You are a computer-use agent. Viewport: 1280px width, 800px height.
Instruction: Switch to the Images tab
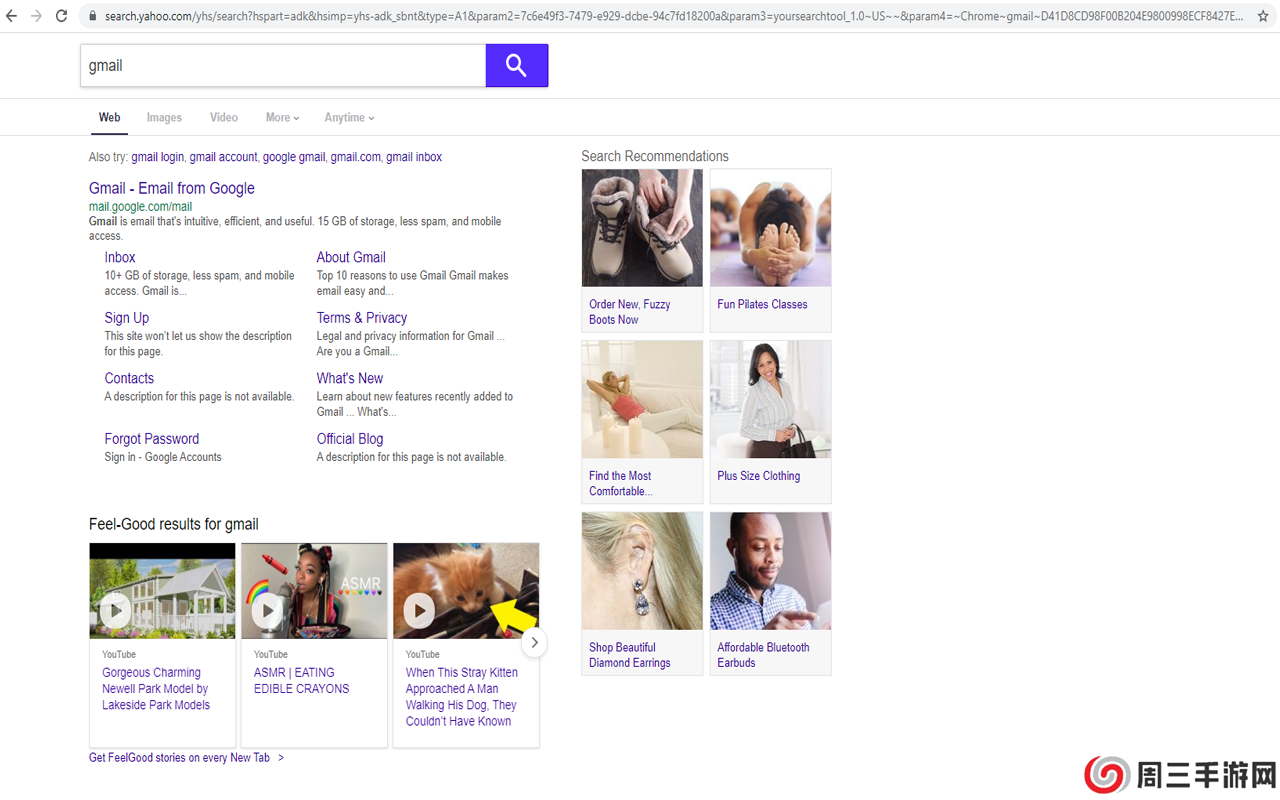(x=164, y=117)
